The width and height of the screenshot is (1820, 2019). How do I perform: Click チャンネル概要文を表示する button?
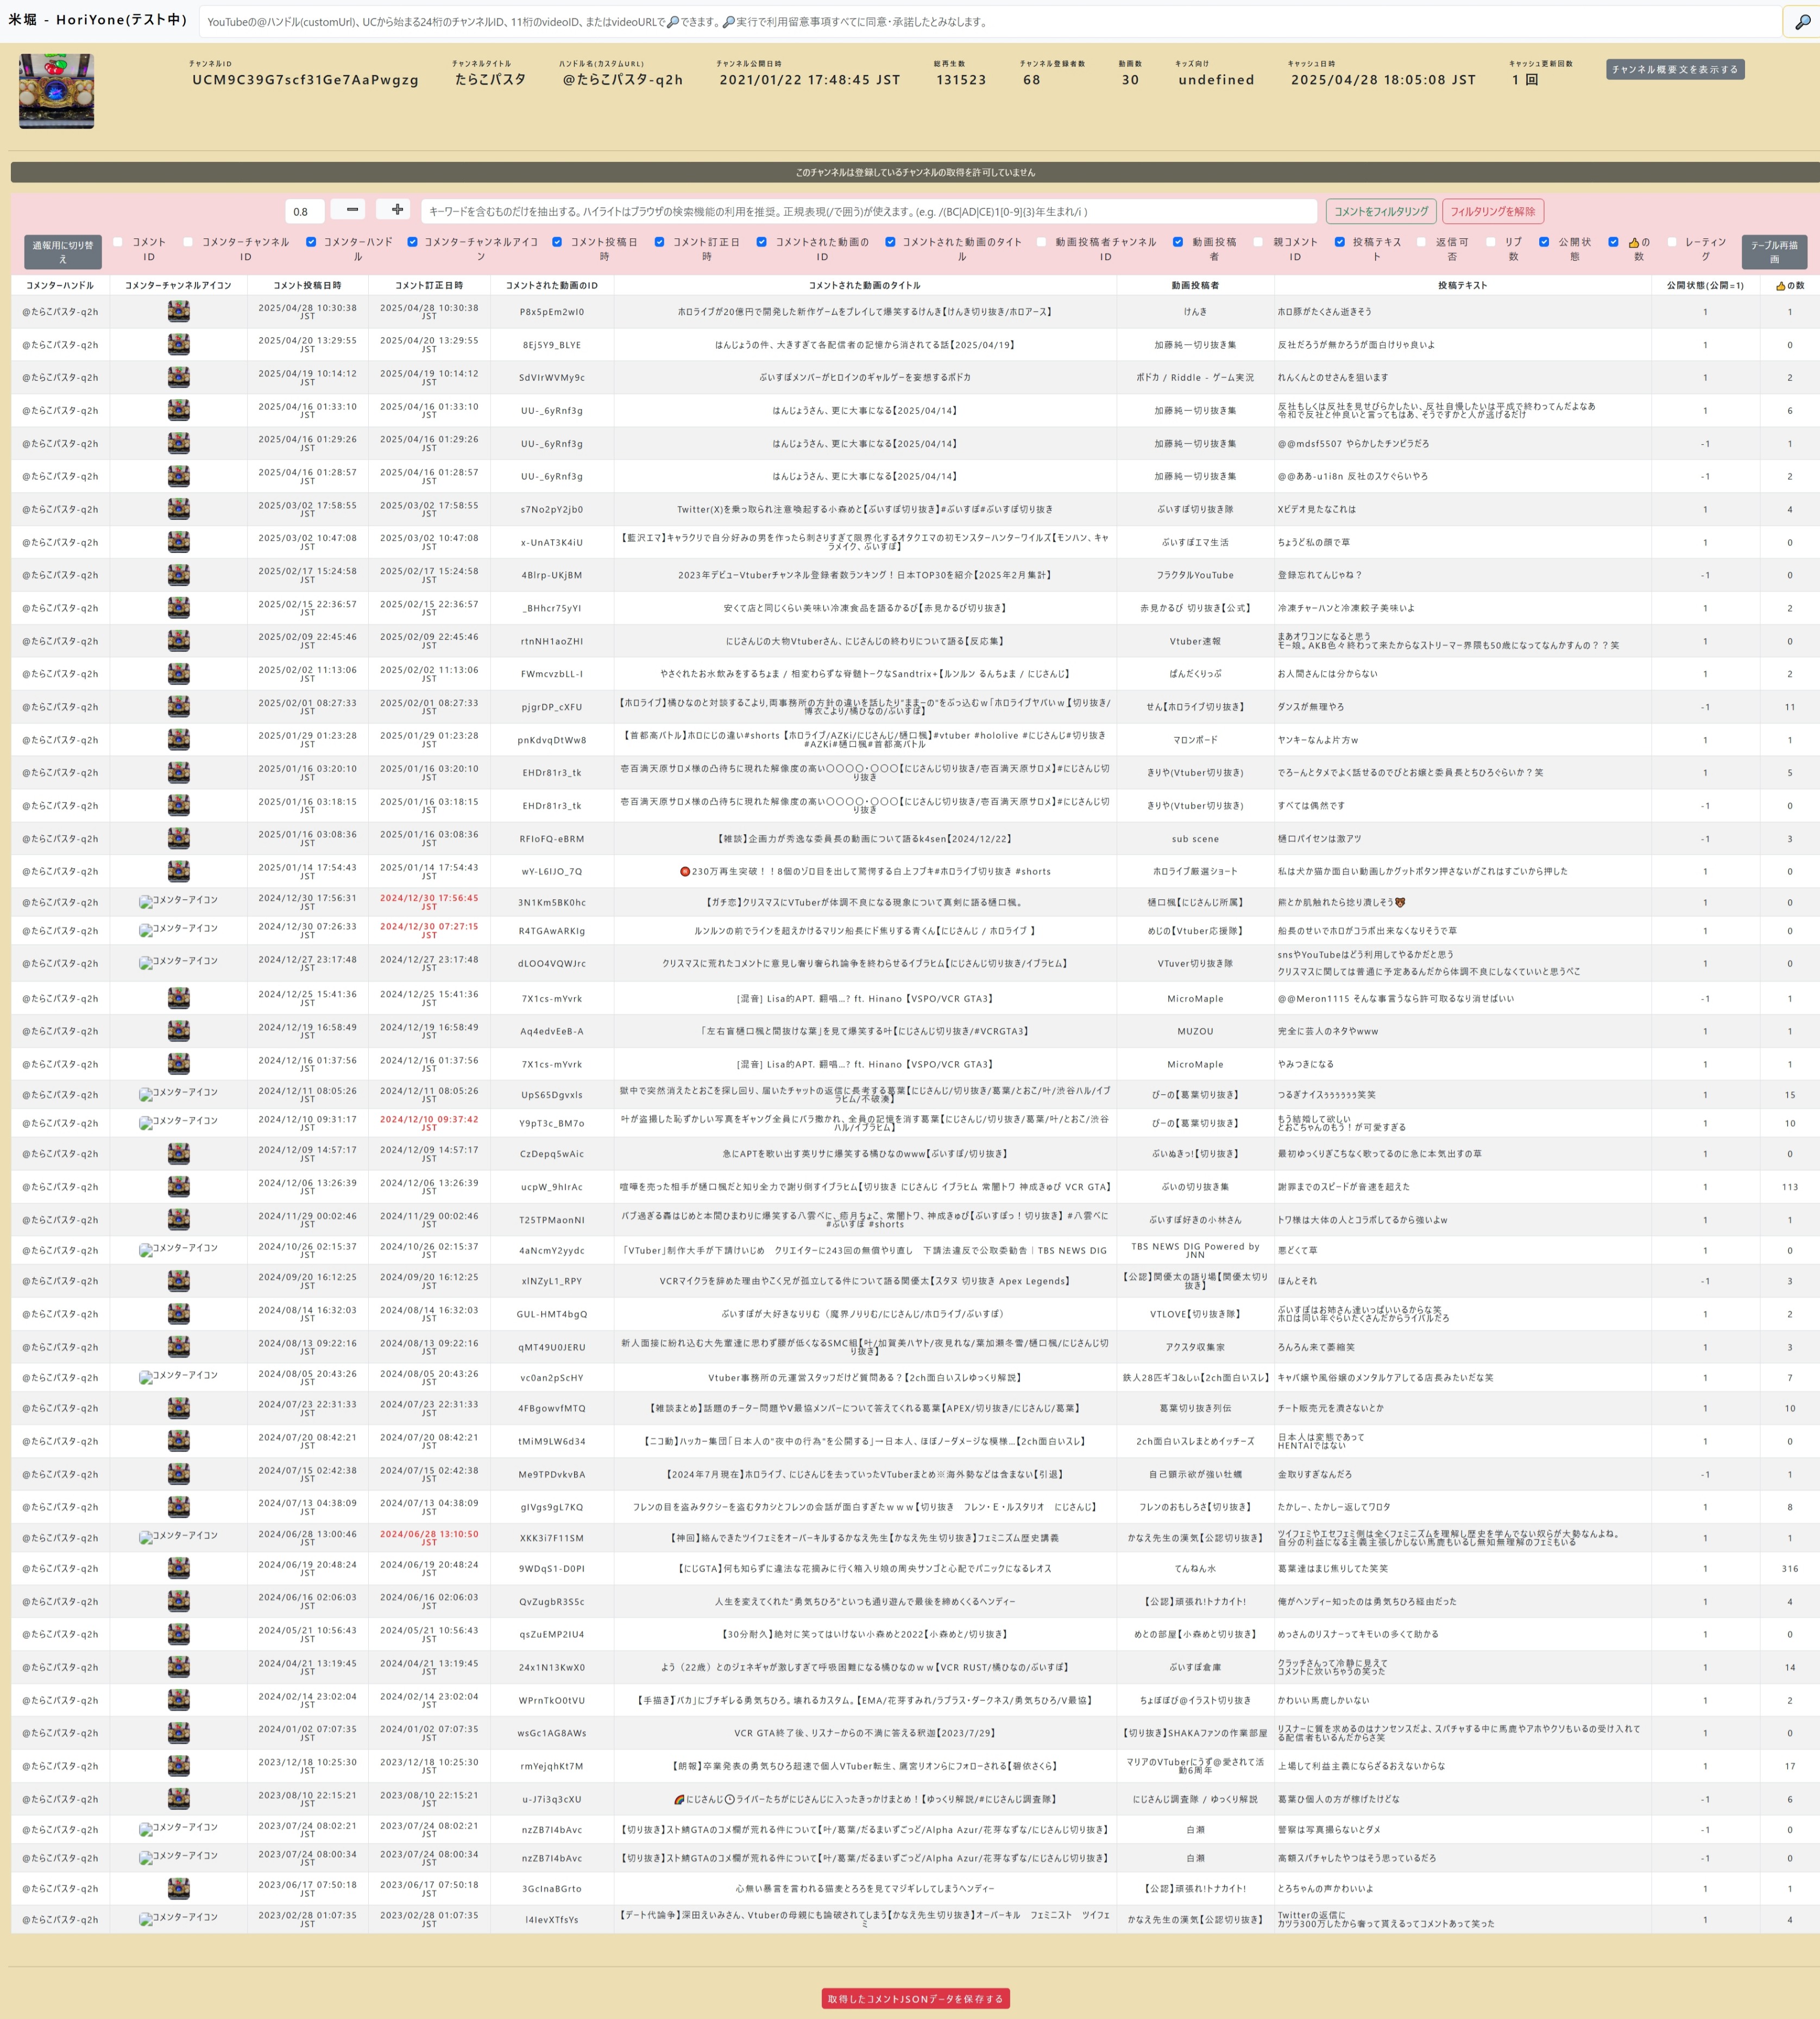(x=1675, y=69)
